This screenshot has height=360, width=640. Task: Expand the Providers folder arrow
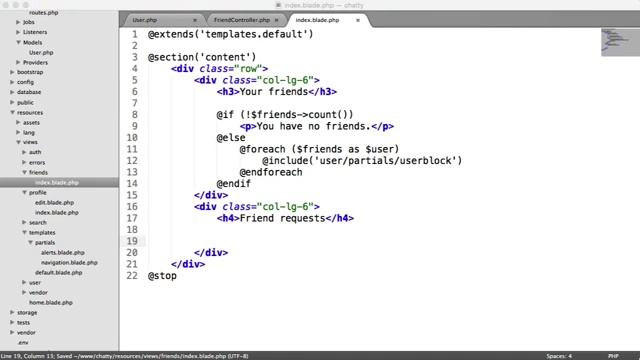click(18, 62)
